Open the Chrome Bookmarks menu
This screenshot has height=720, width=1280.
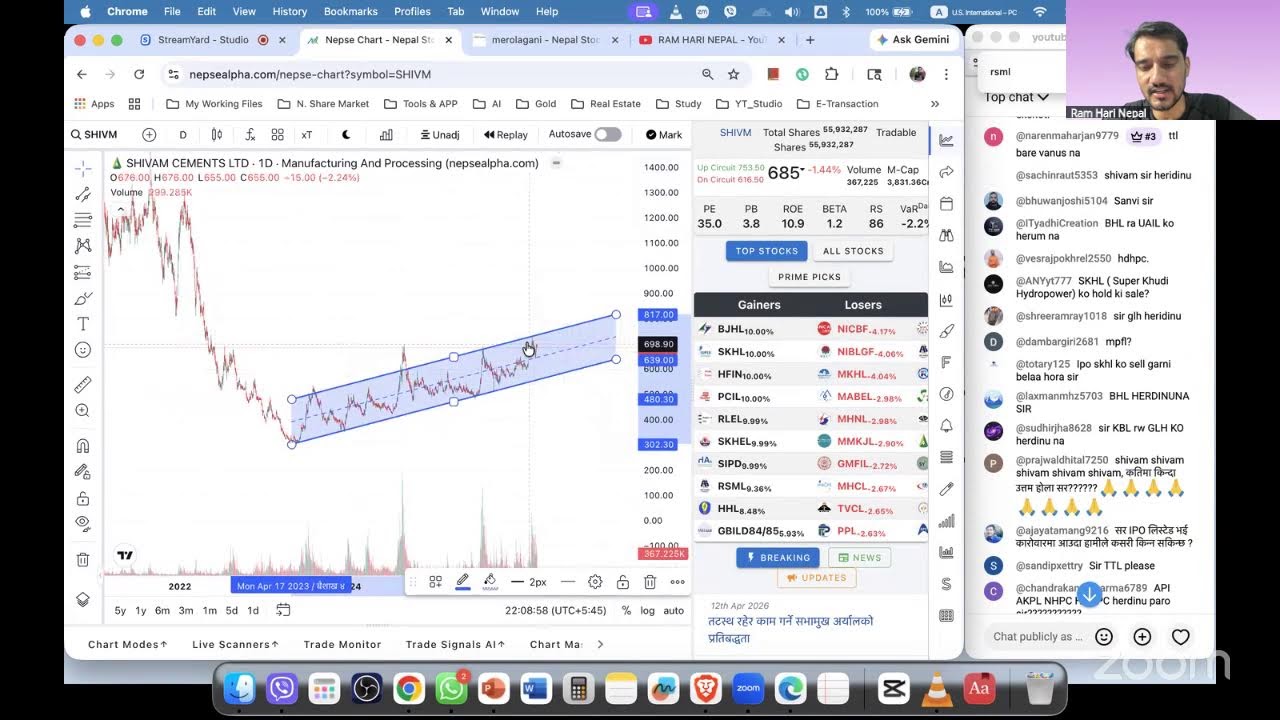[350, 11]
